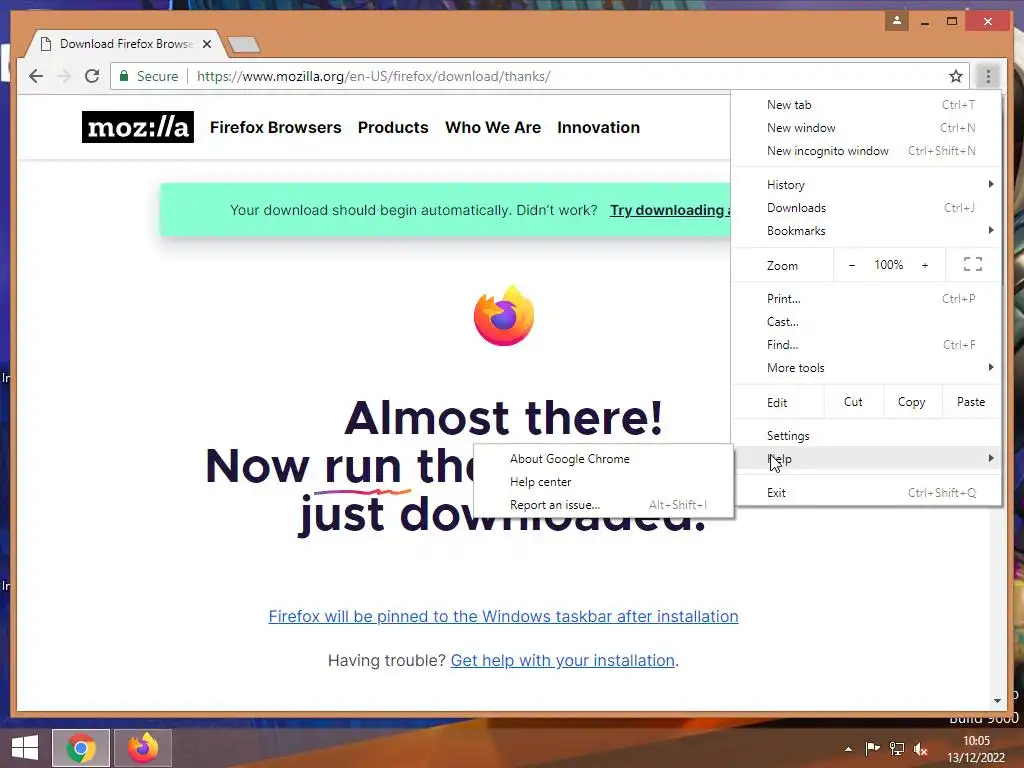Expand the Bookmarks submenu
Viewport: 1024px width, 768px height.
coord(866,231)
